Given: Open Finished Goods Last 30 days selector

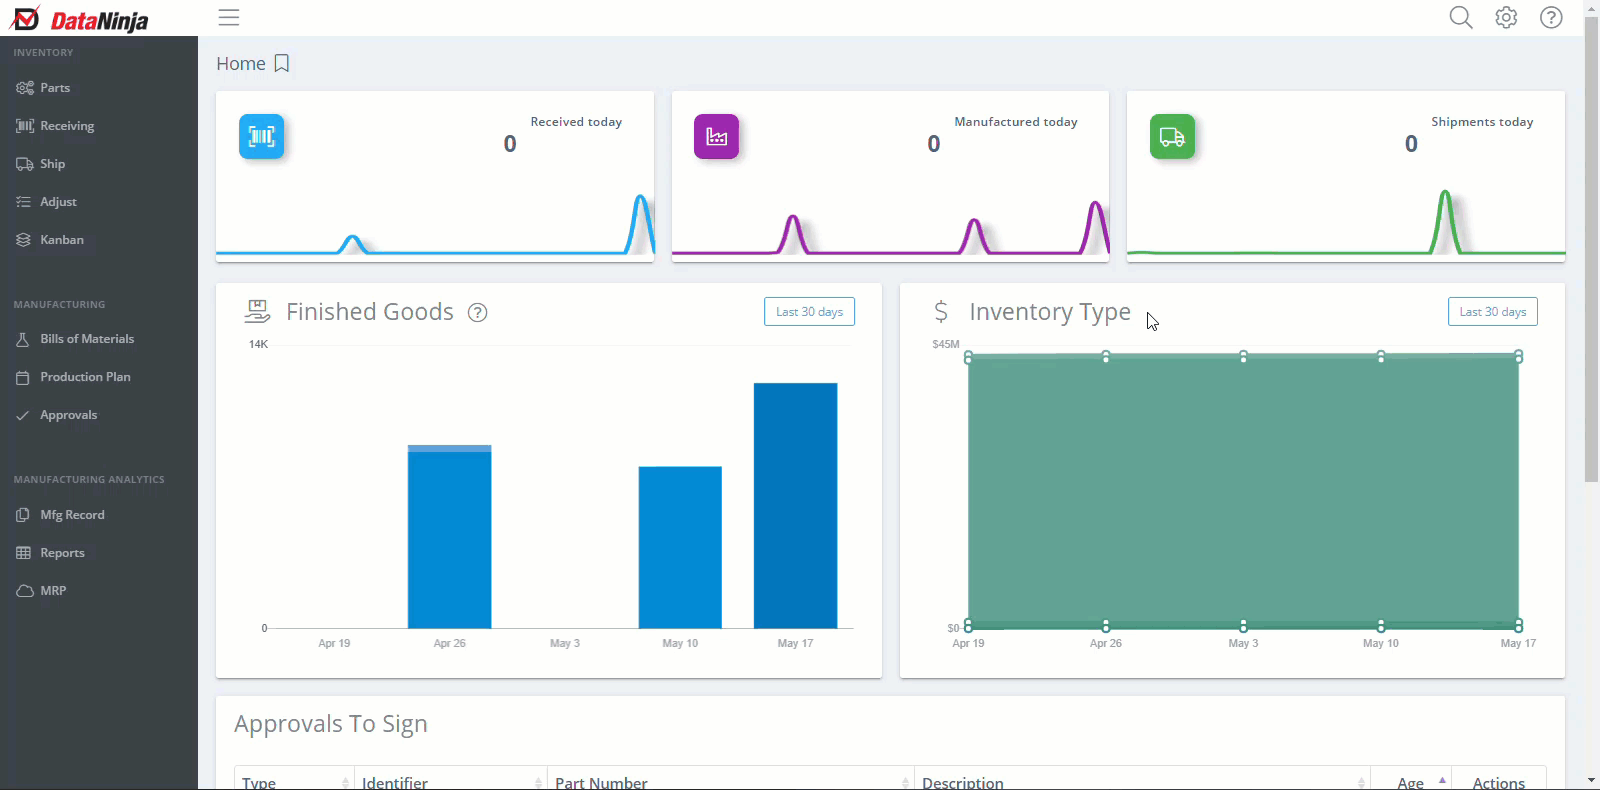Looking at the screenshot, I should (x=809, y=312).
